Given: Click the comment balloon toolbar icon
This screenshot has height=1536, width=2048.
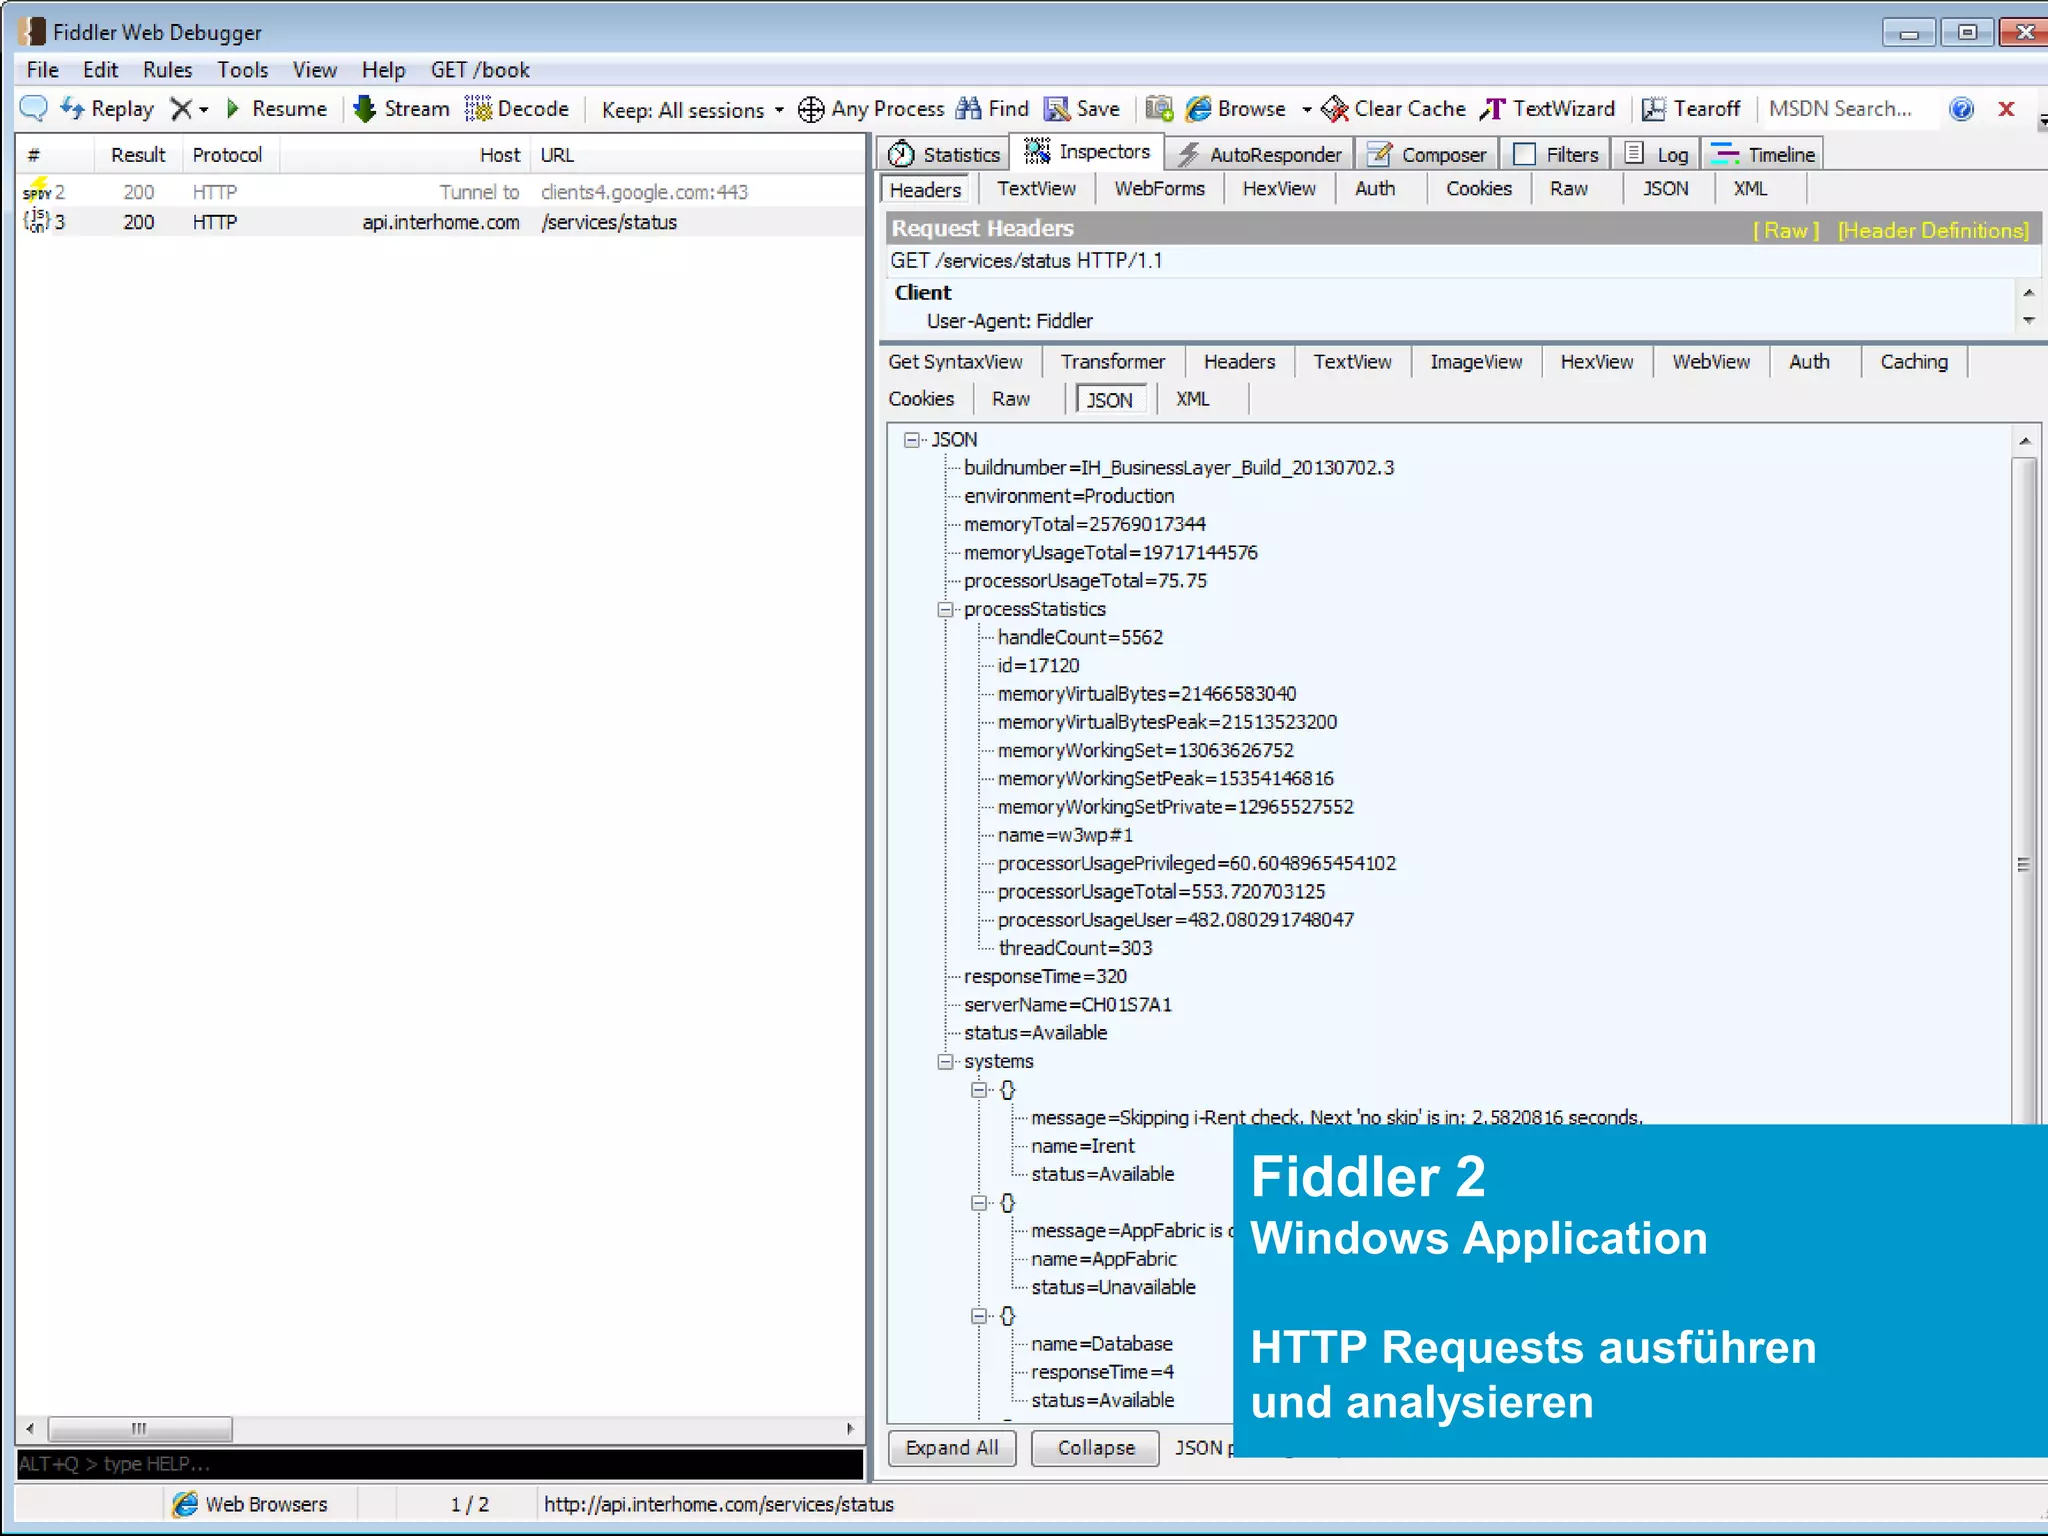Looking at the screenshot, I should coord(34,108).
